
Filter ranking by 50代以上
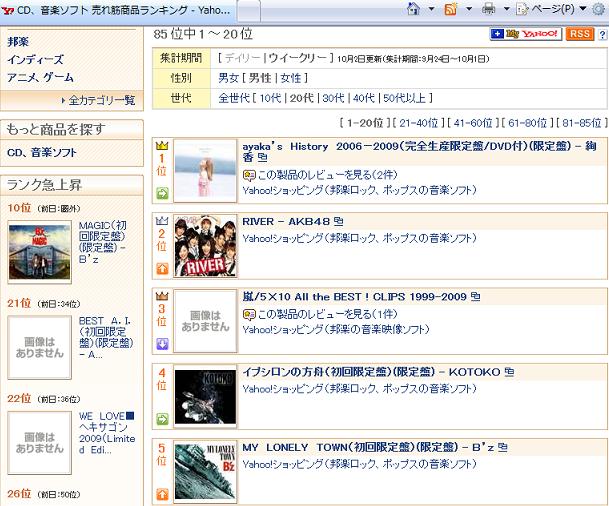pos(405,98)
